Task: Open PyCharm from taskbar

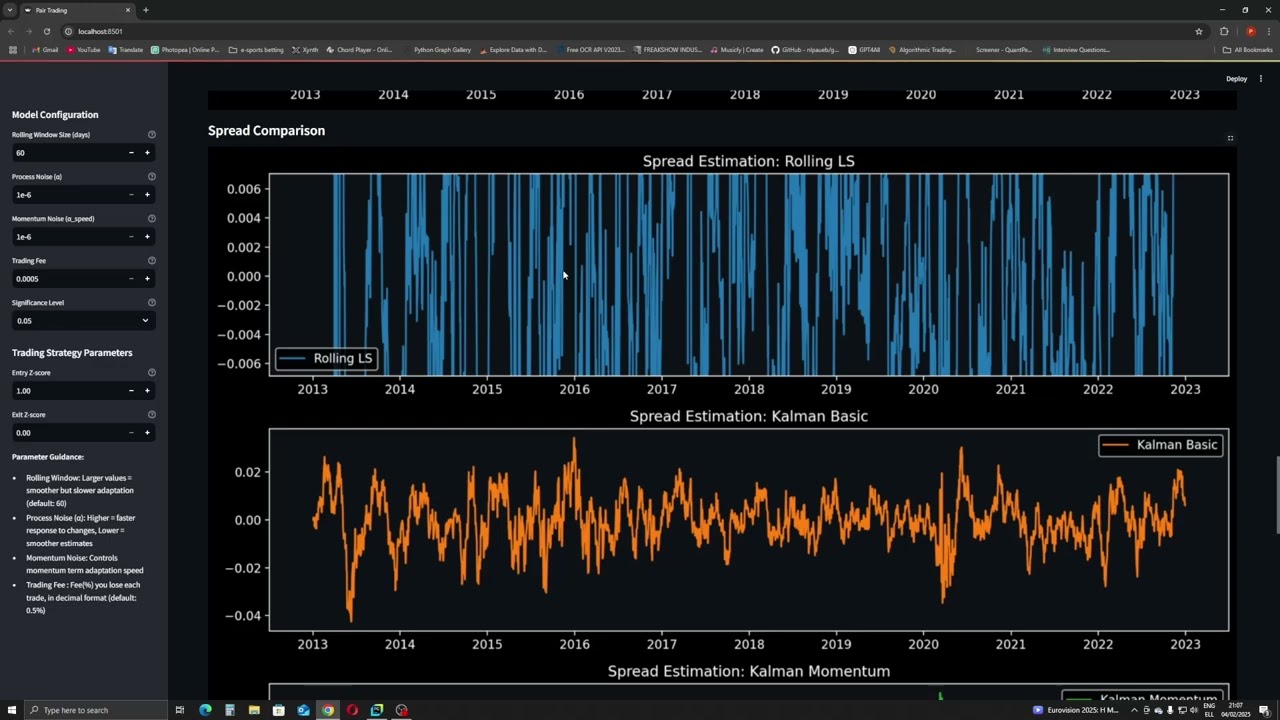Action: tap(377, 710)
